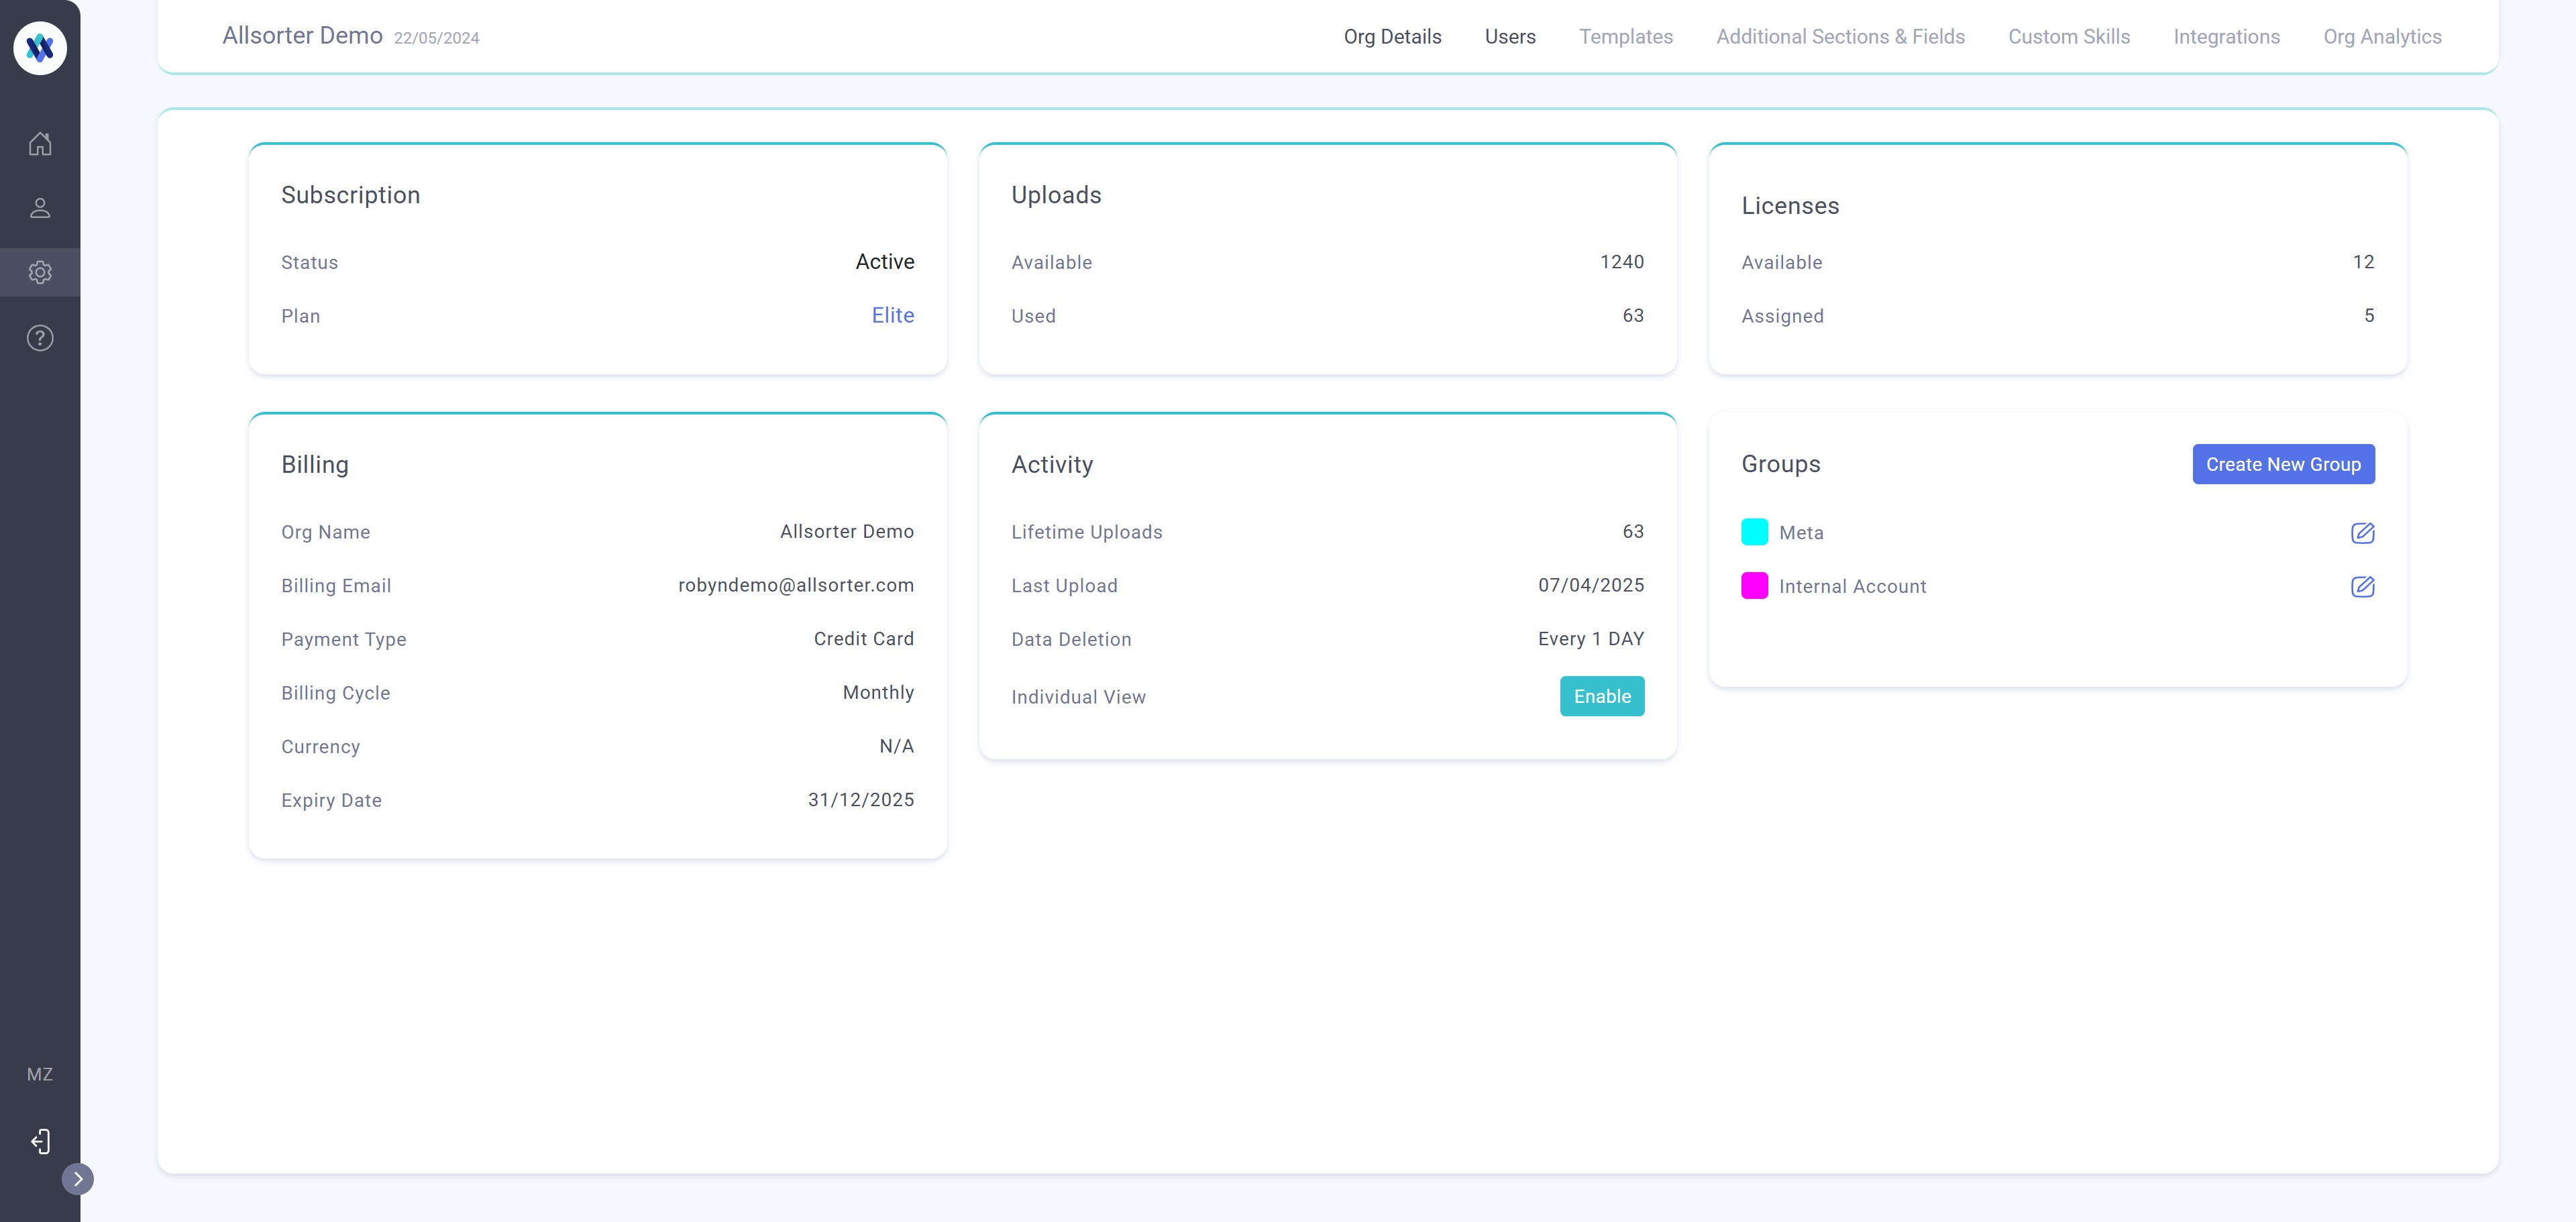Open Additional Sections & Fields tab

point(1840,37)
